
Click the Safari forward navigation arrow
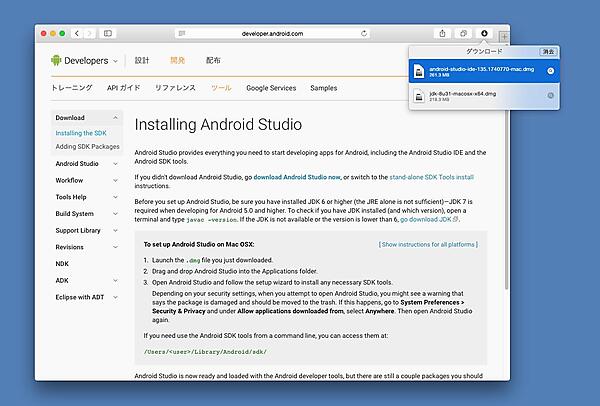tap(90, 33)
